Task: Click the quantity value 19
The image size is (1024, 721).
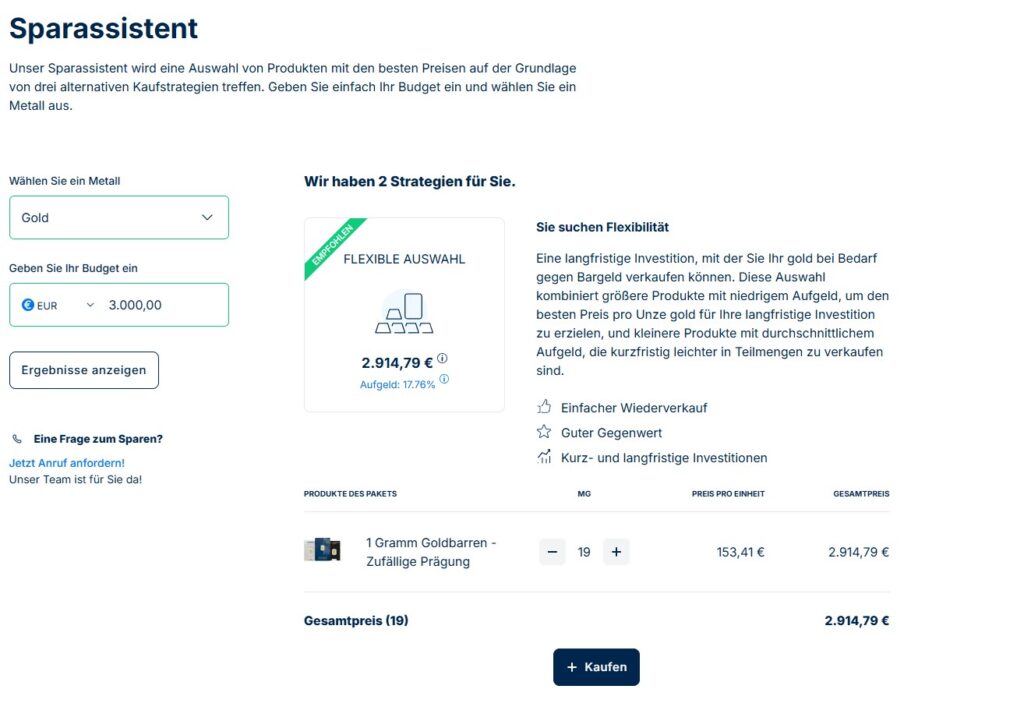Action: (x=584, y=552)
